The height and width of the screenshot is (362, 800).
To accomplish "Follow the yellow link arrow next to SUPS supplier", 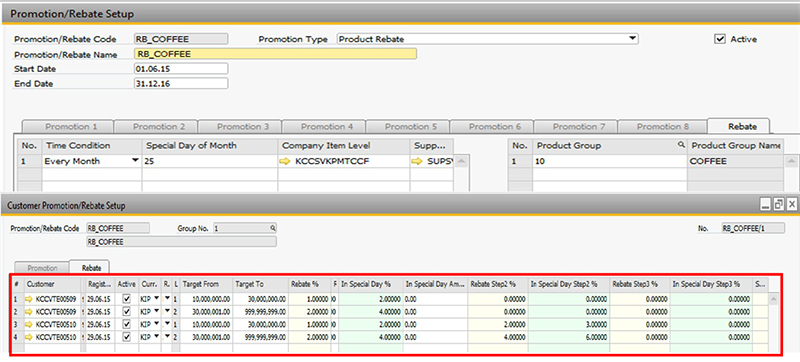I will point(418,161).
